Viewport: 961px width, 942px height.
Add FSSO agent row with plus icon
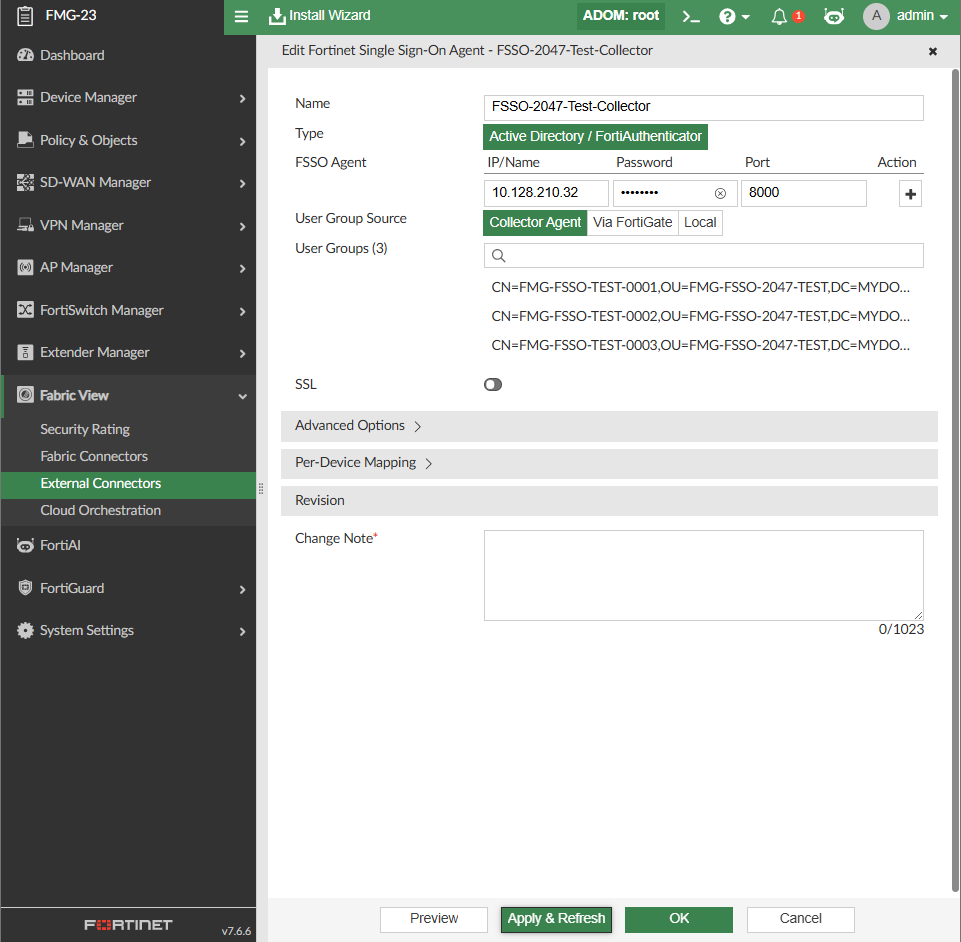pos(910,194)
